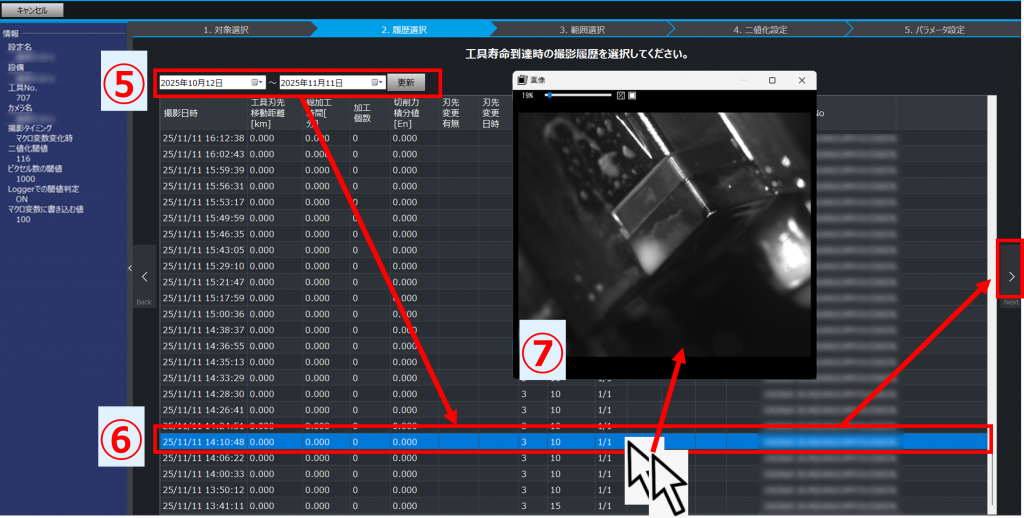Close the 画像 image window

tap(801, 80)
